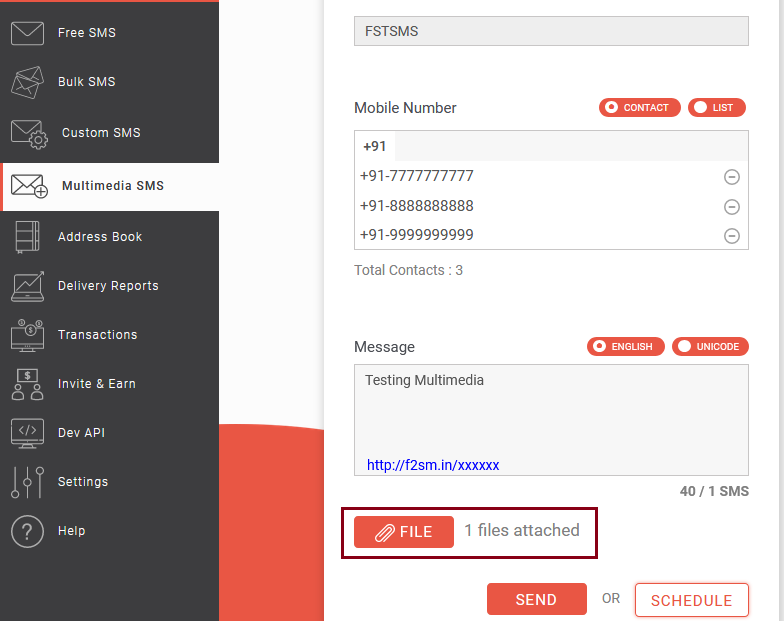Remove contact +91-9999999999 with minus icon
The image size is (784, 621).
[732, 236]
